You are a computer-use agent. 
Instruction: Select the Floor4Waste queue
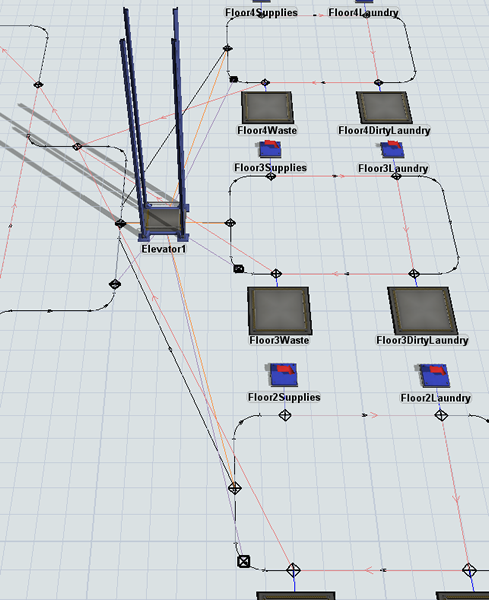coord(268,107)
